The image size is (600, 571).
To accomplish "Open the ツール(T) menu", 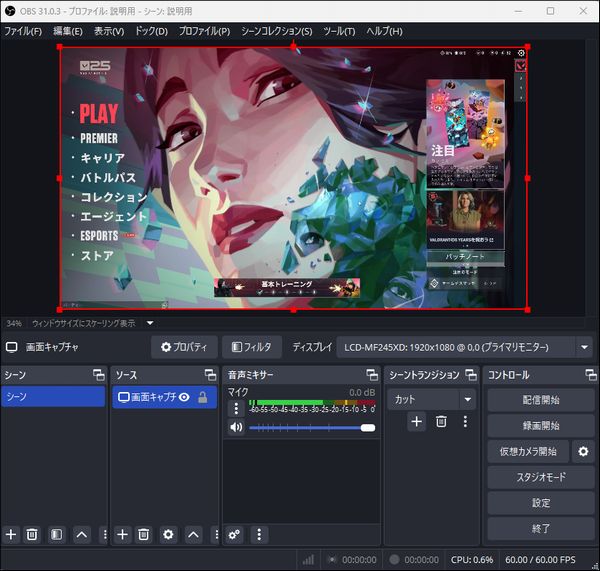I will (x=339, y=31).
